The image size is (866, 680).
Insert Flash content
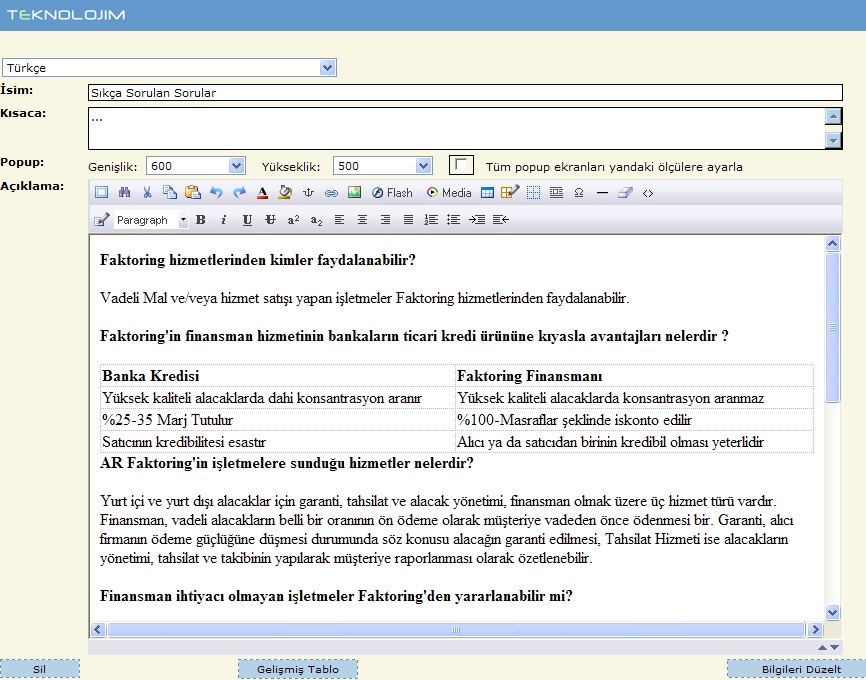tap(392, 192)
